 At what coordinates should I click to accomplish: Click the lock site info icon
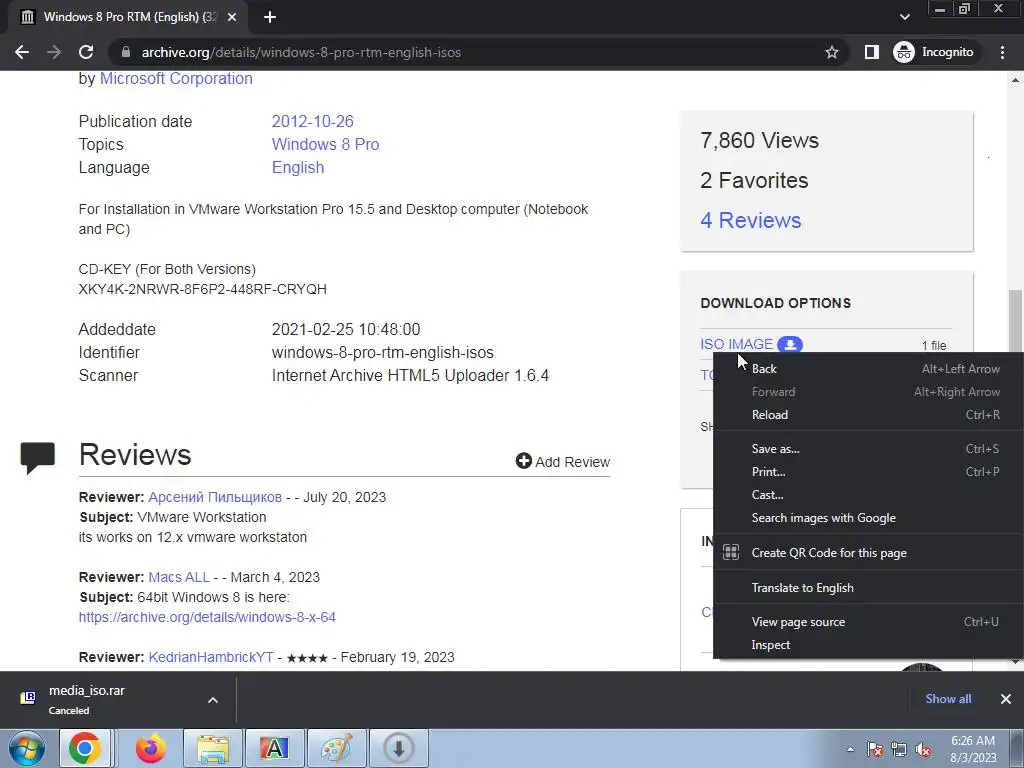(x=127, y=52)
